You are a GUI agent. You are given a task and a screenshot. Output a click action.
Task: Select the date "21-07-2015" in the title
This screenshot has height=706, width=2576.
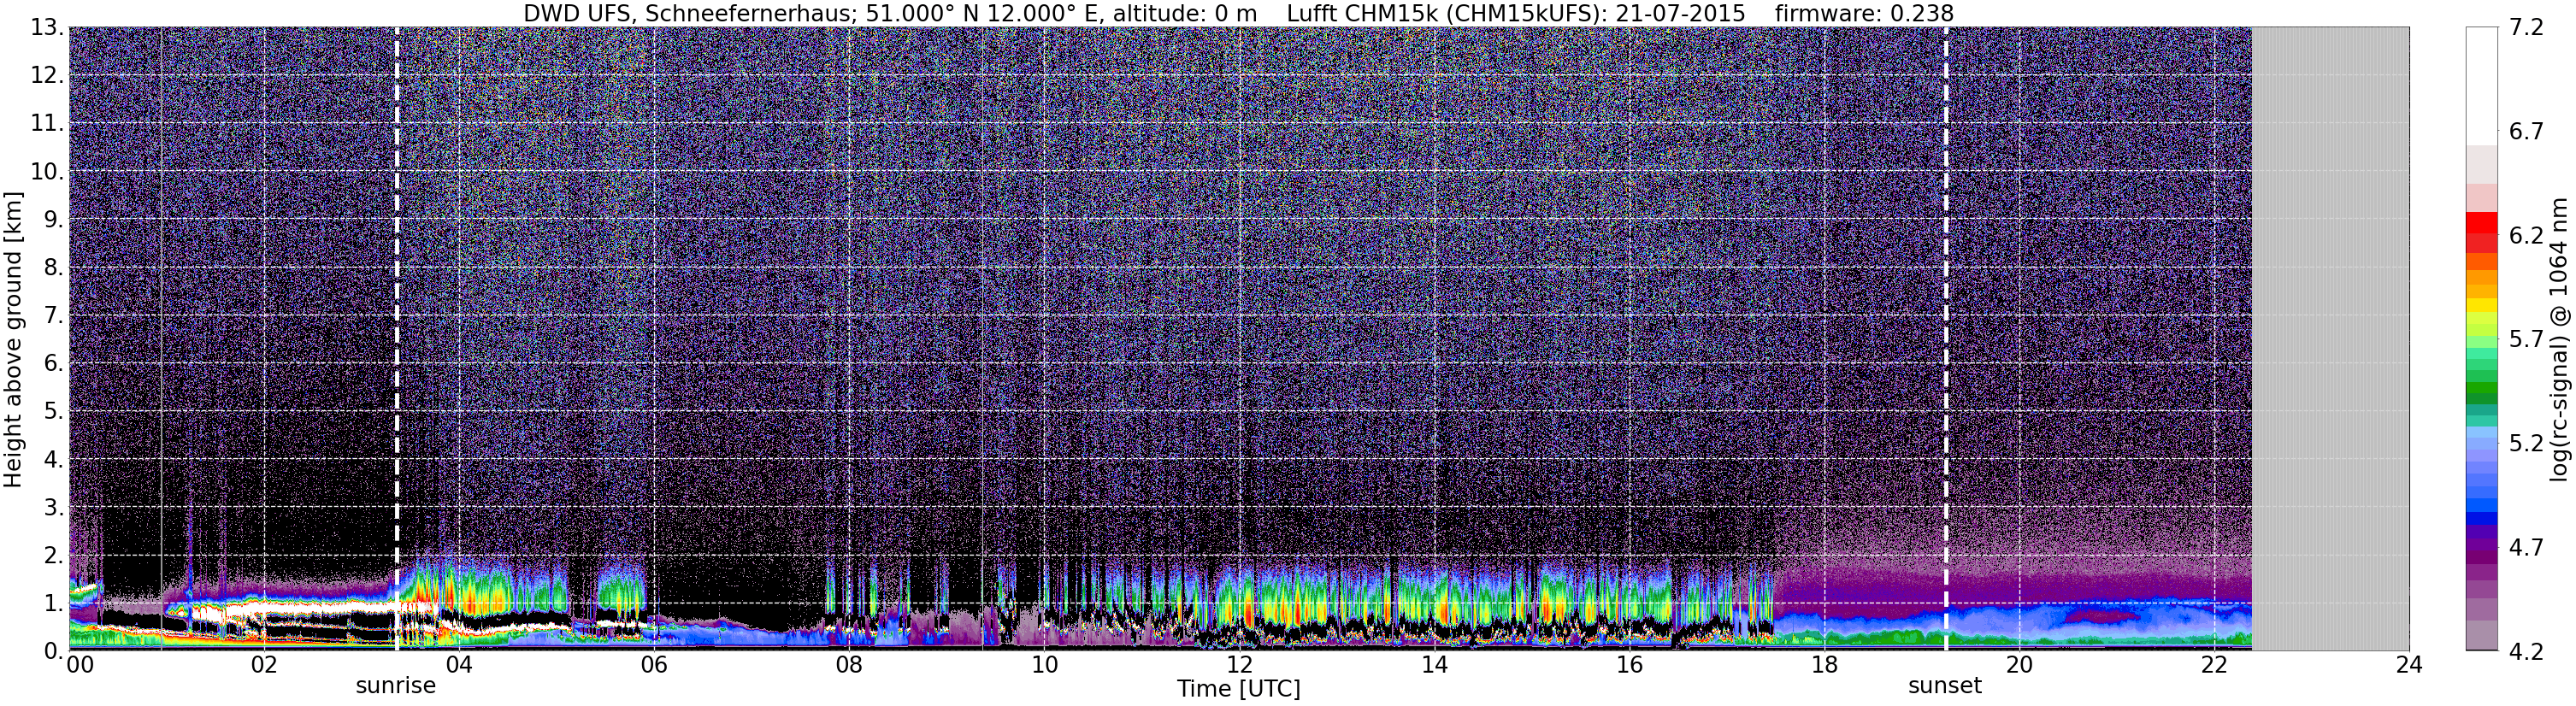point(1680,13)
